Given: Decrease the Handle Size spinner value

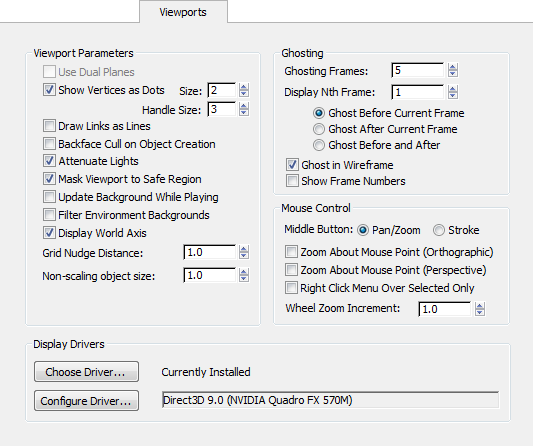Looking at the screenshot, I should (244, 113).
